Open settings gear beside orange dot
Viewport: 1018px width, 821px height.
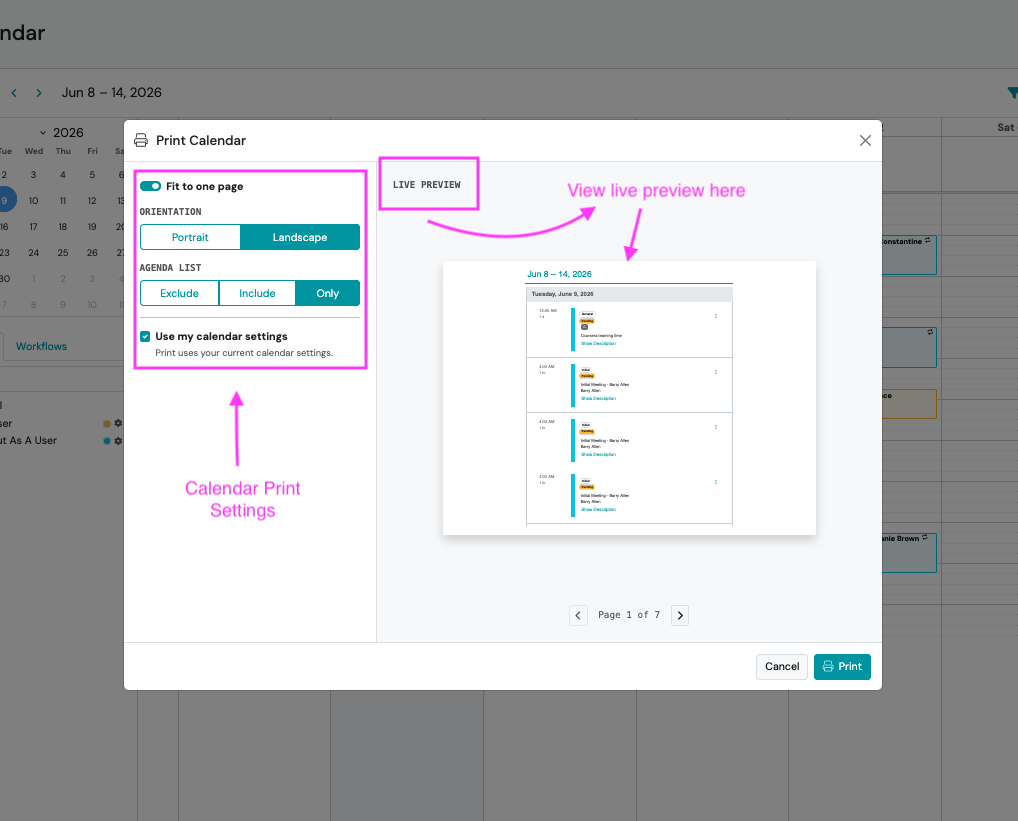[x=118, y=423]
